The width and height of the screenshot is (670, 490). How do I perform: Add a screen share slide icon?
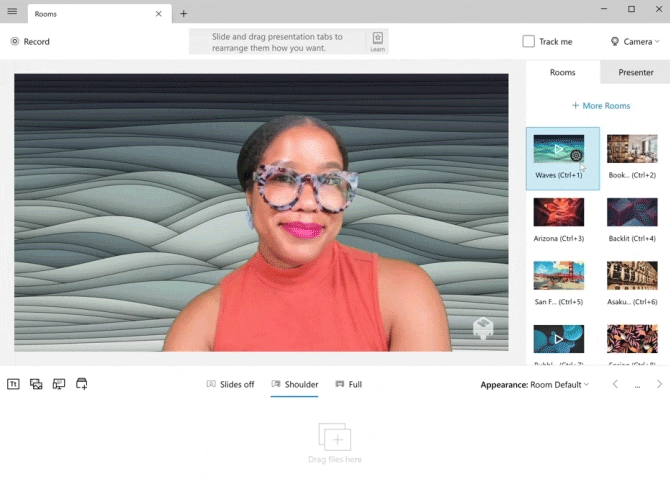[59, 384]
